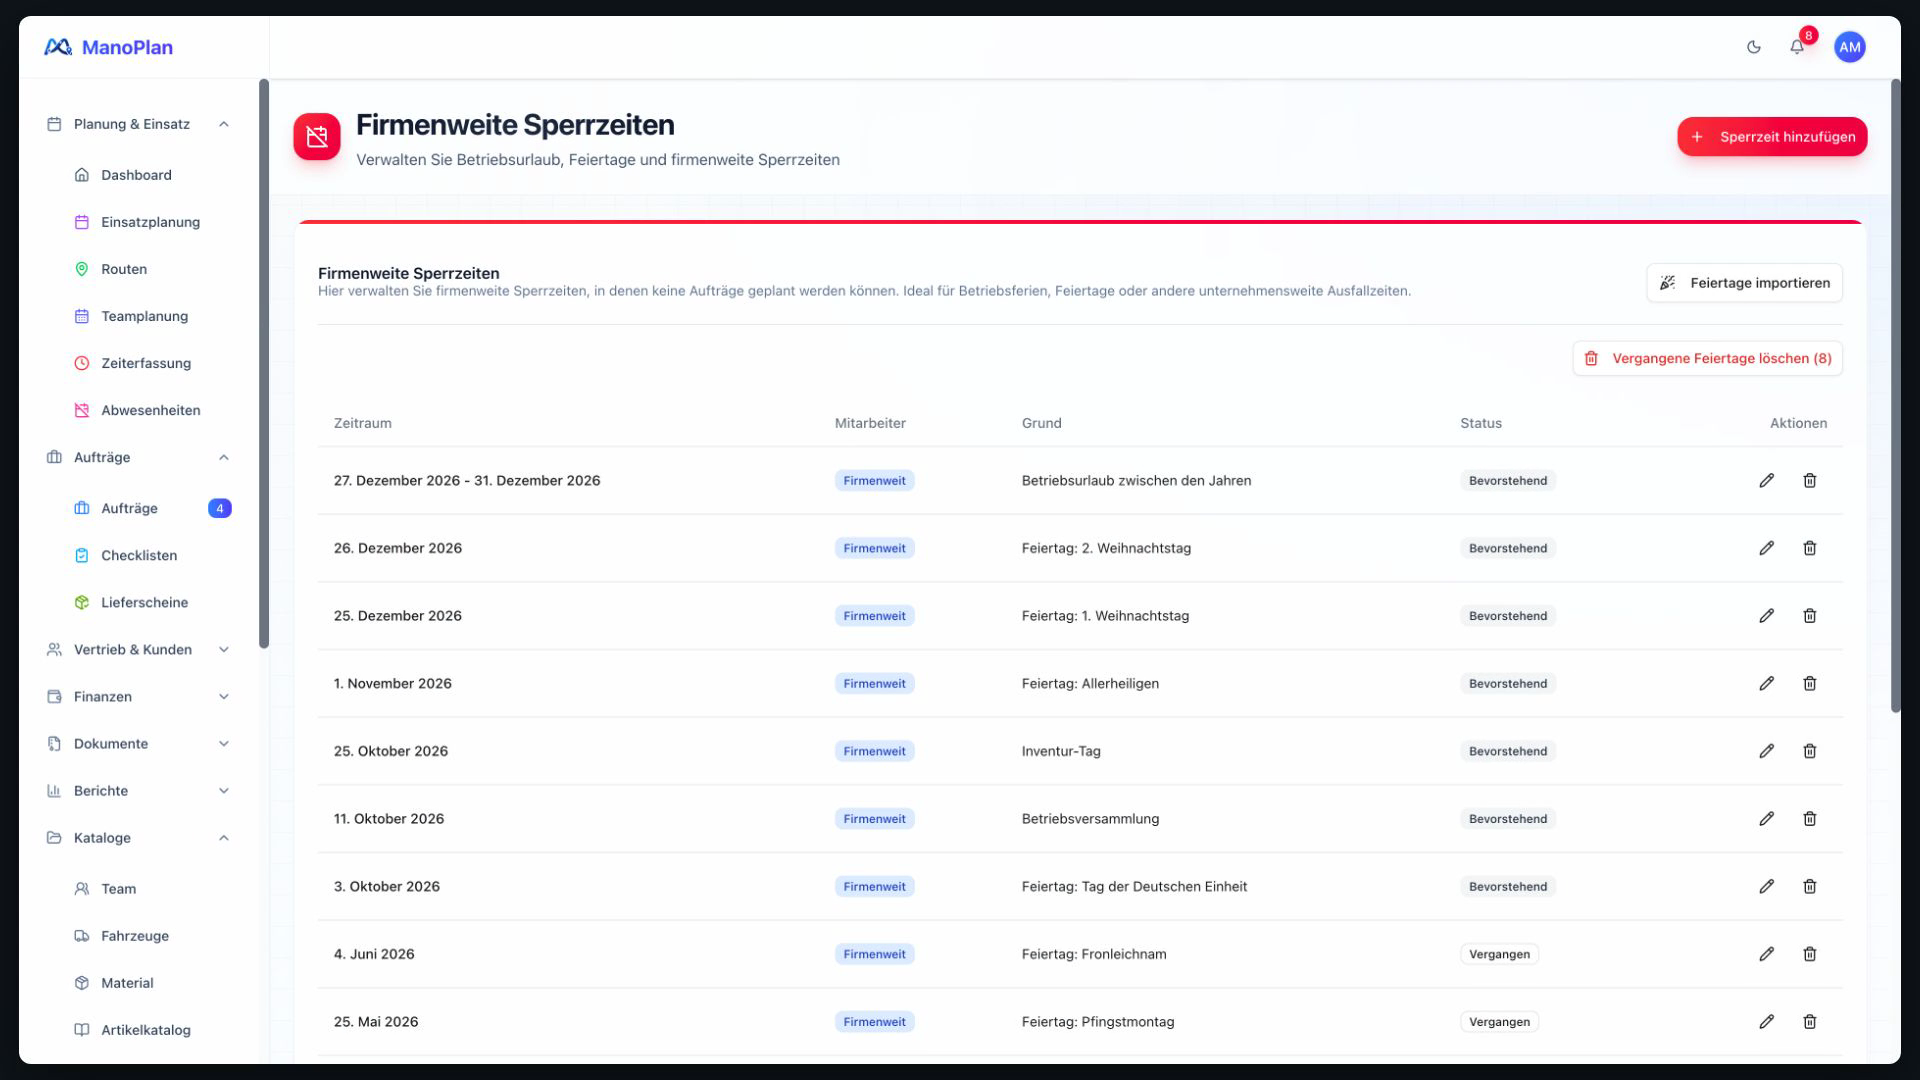Expand the Dokumente section
1920x1080 pixels.
[x=138, y=744]
